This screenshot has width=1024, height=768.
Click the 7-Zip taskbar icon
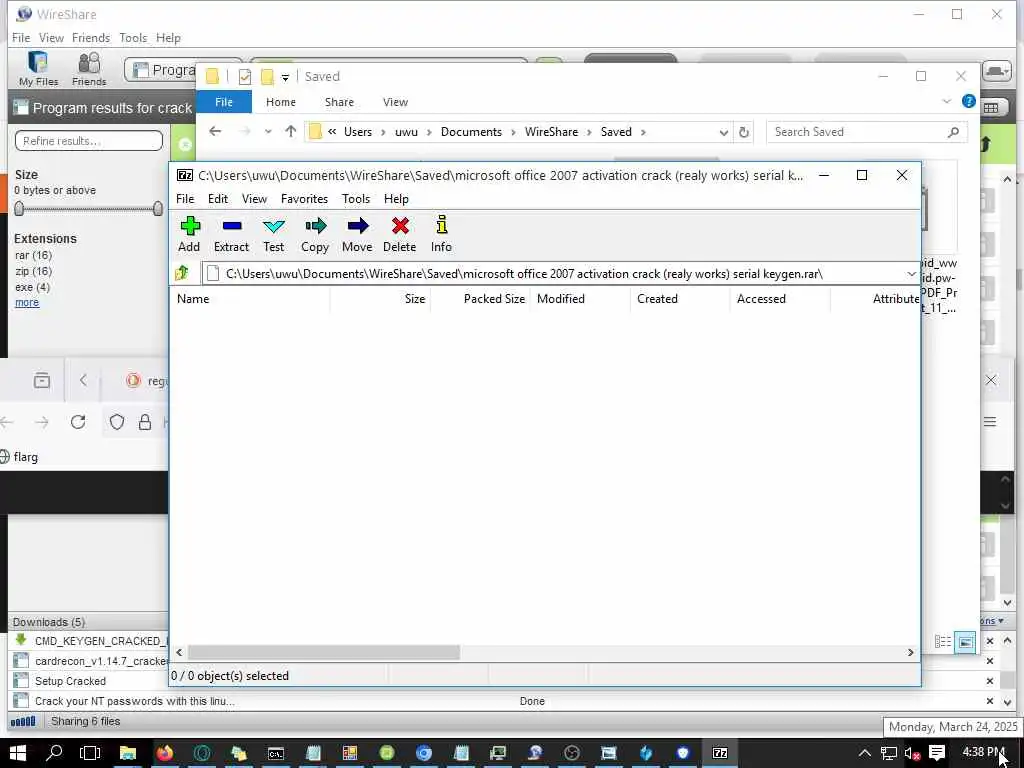point(720,753)
